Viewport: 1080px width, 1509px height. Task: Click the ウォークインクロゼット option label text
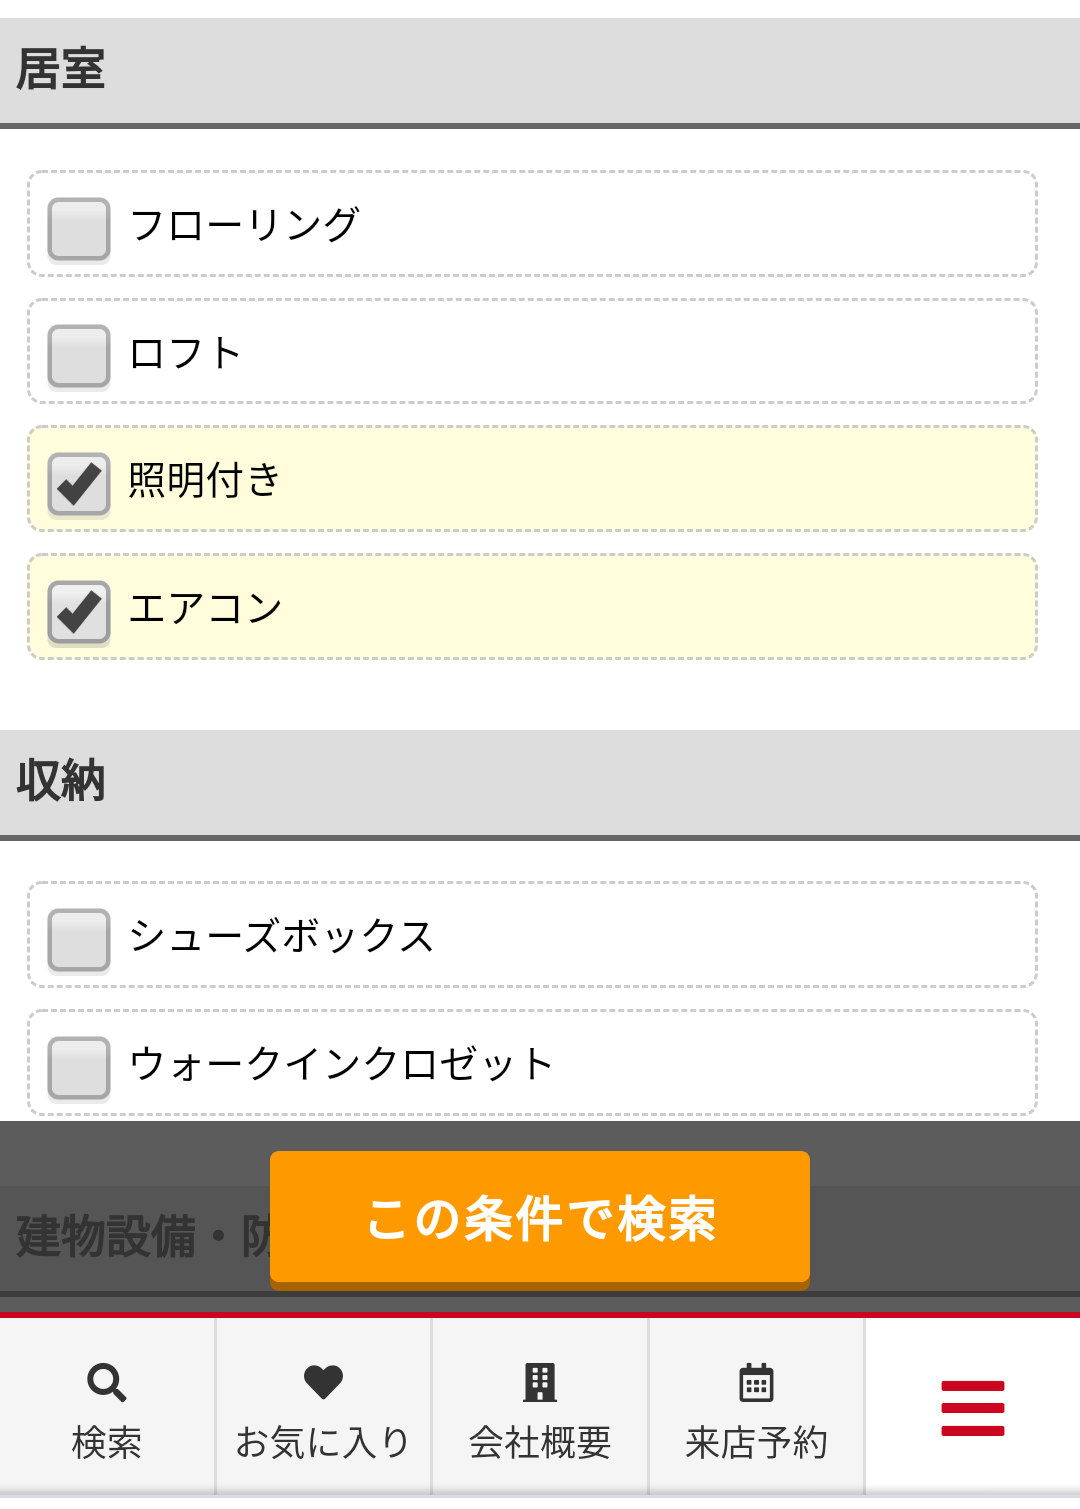[x=341, y=1063]
